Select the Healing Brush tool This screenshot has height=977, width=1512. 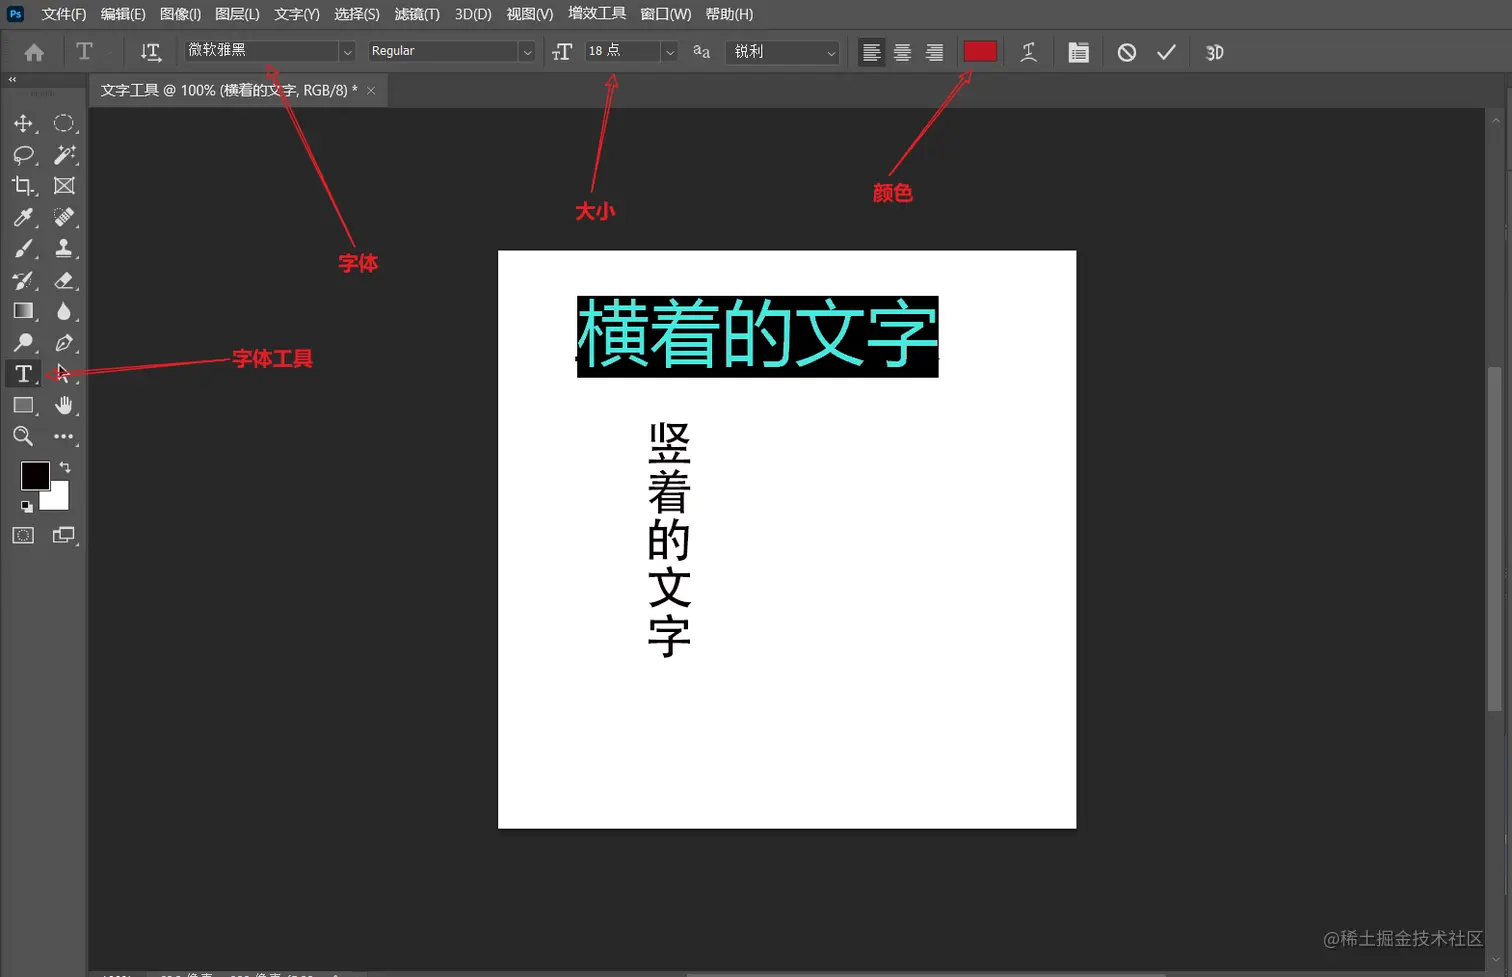(x=64, y=217)
